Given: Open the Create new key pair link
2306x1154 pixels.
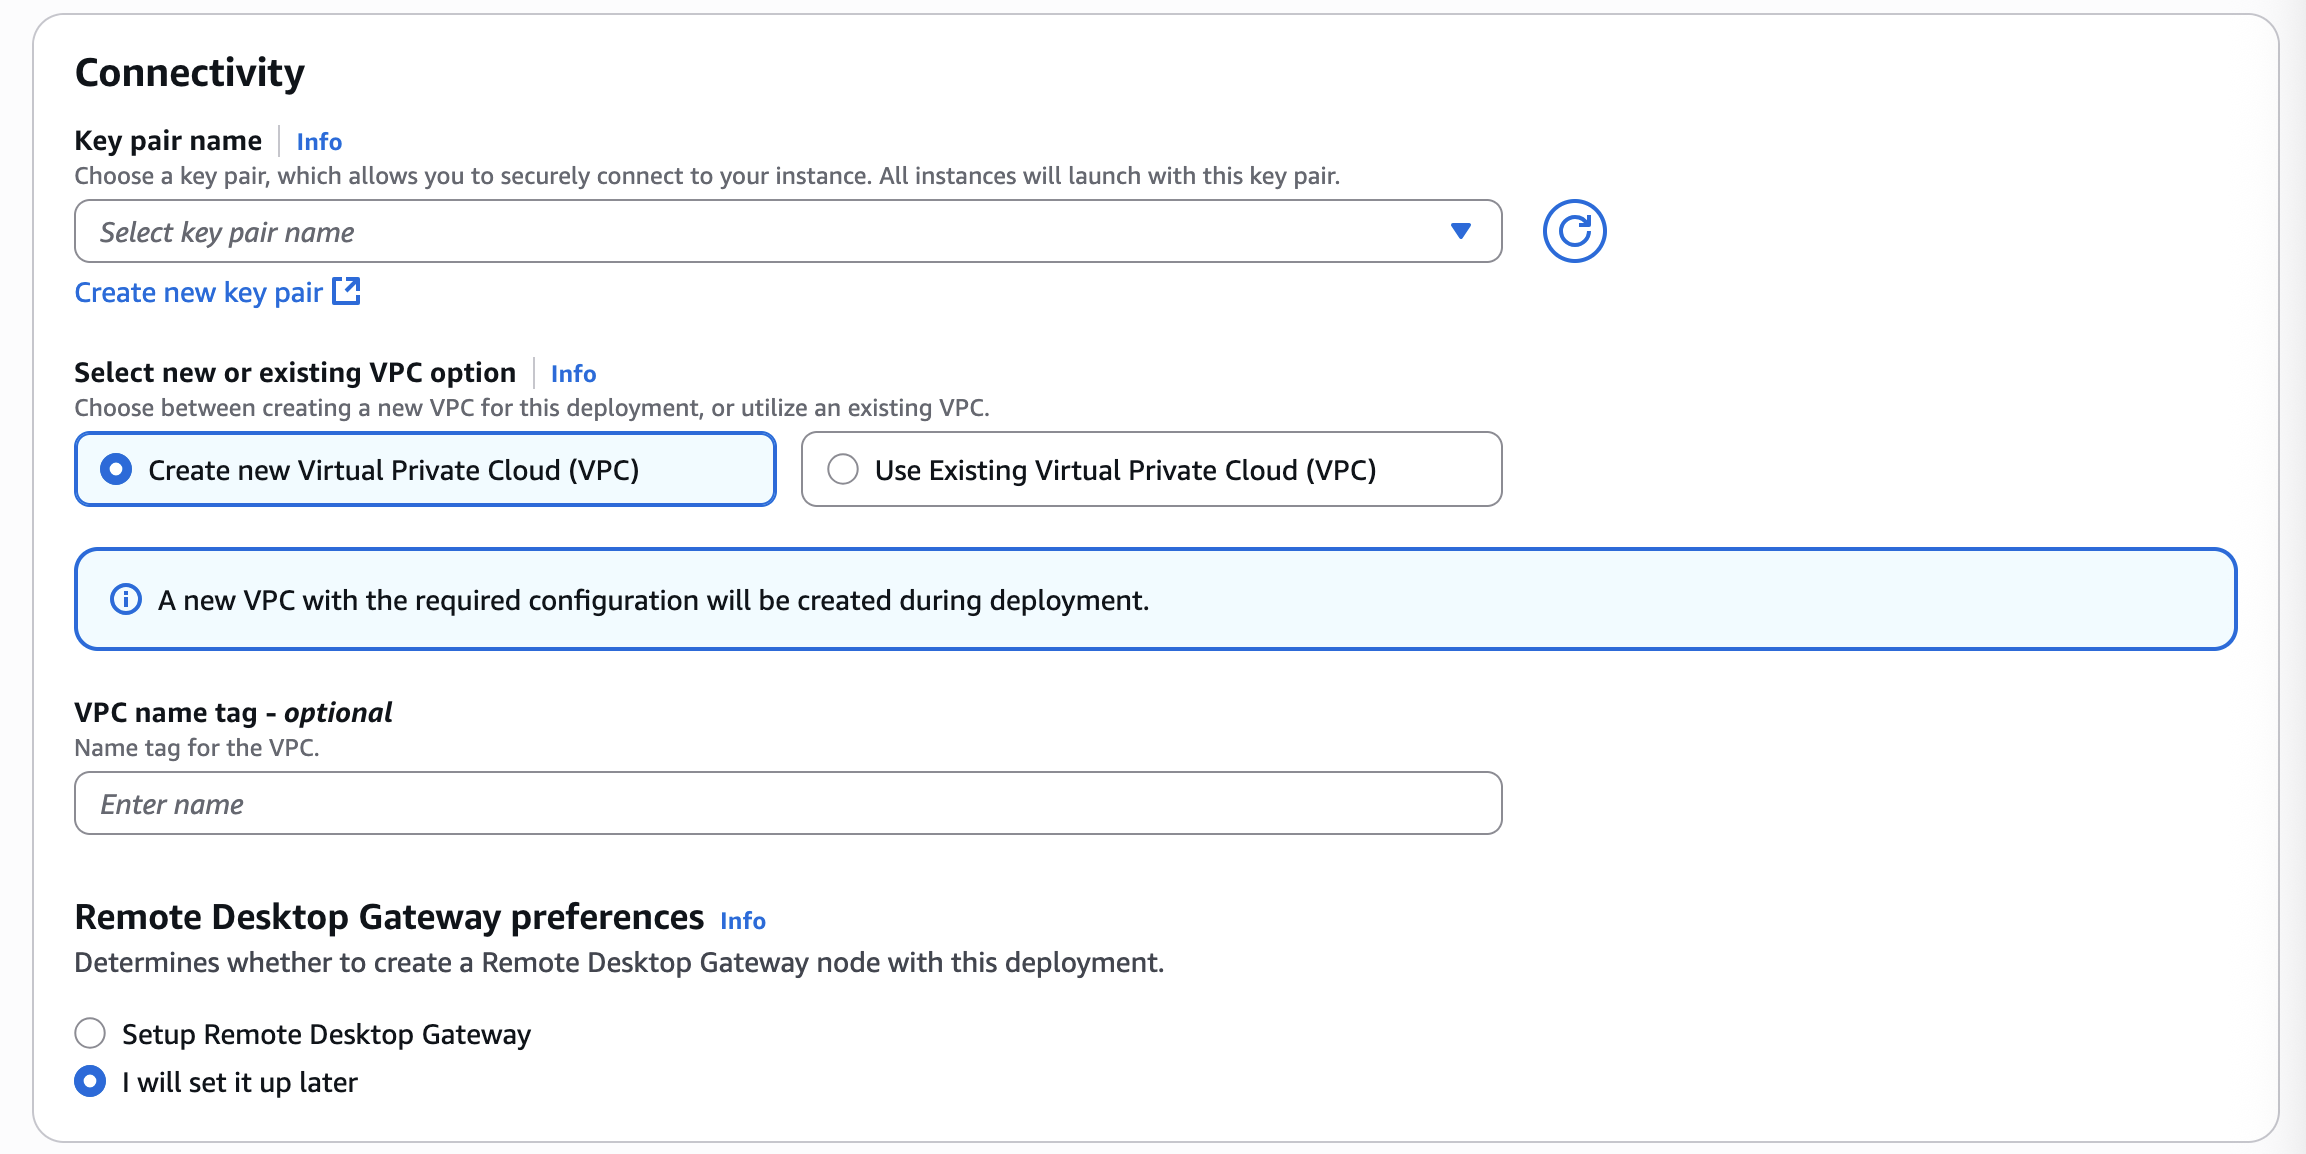Looking at the screenshot, I should [198, 291].
